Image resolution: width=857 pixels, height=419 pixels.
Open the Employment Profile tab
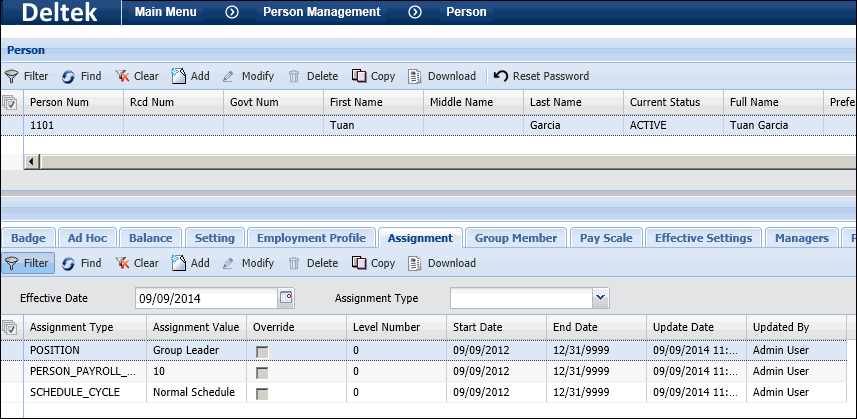tap(310, 238)
